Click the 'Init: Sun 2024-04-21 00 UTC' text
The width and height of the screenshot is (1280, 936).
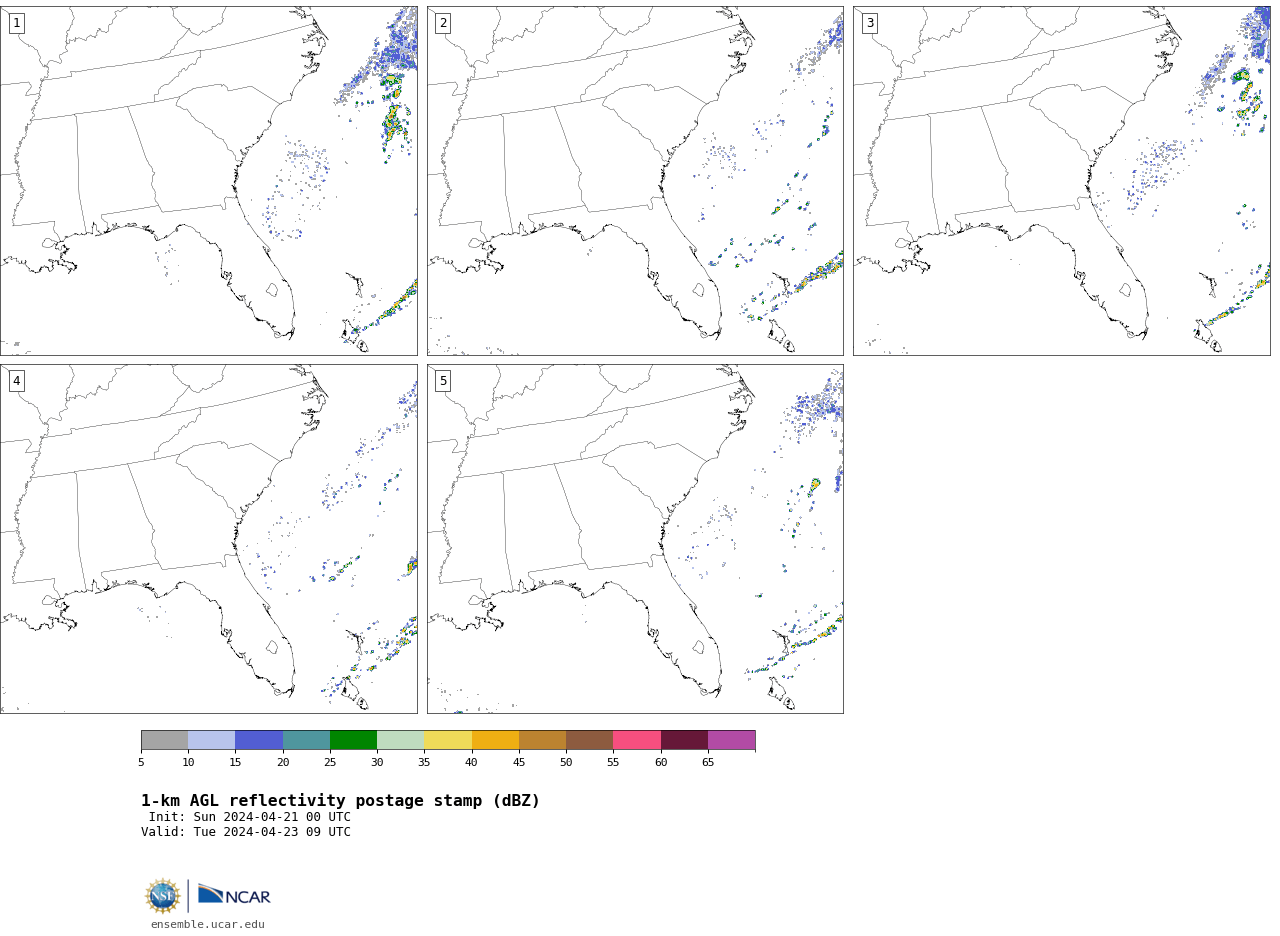(x=250, y=817)
